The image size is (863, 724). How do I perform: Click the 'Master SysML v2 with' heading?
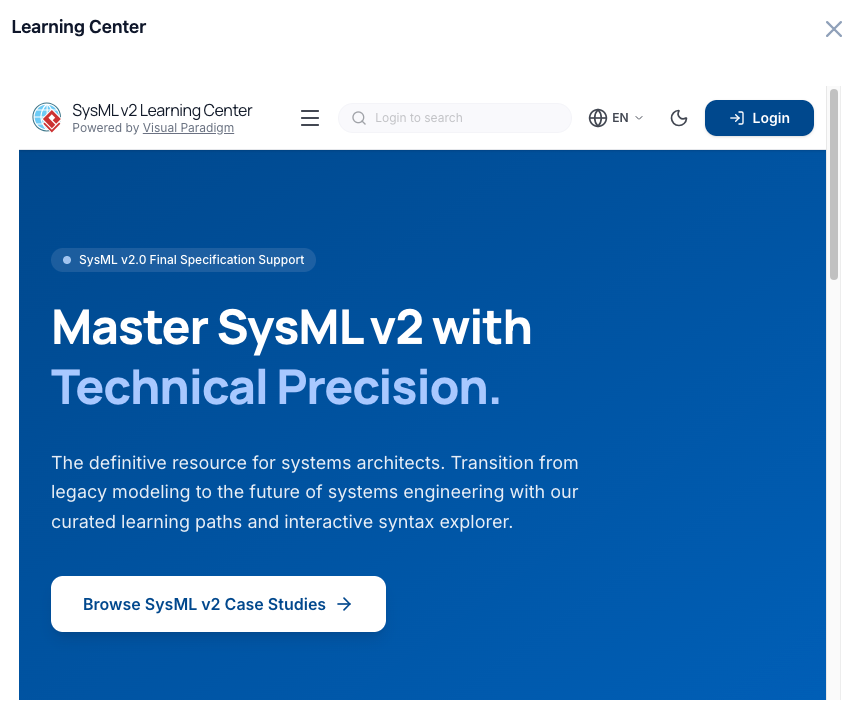point(291,327)
